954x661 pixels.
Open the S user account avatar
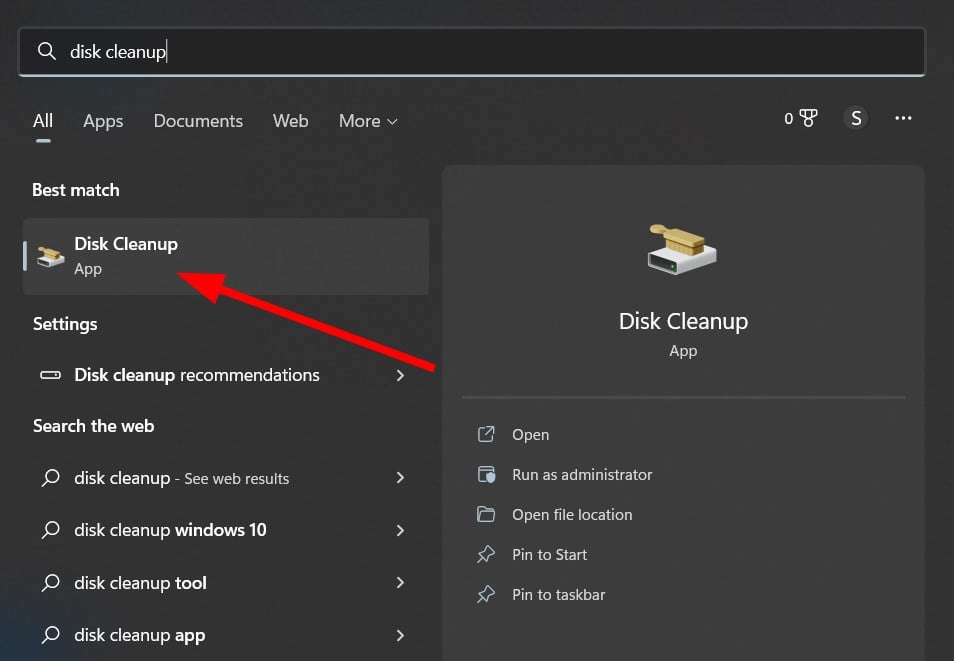click(855, 119)
